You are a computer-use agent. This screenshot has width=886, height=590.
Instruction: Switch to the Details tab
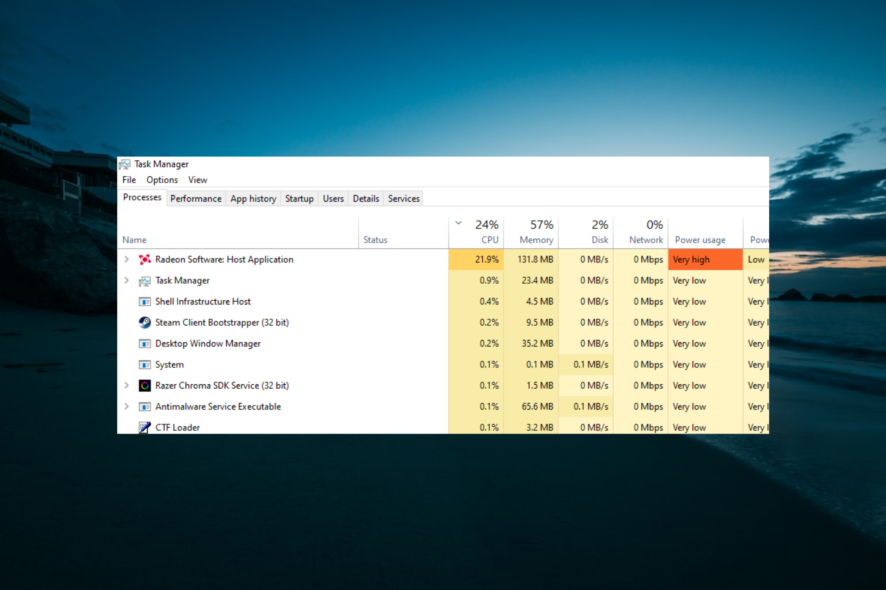(x=366, y=198)
